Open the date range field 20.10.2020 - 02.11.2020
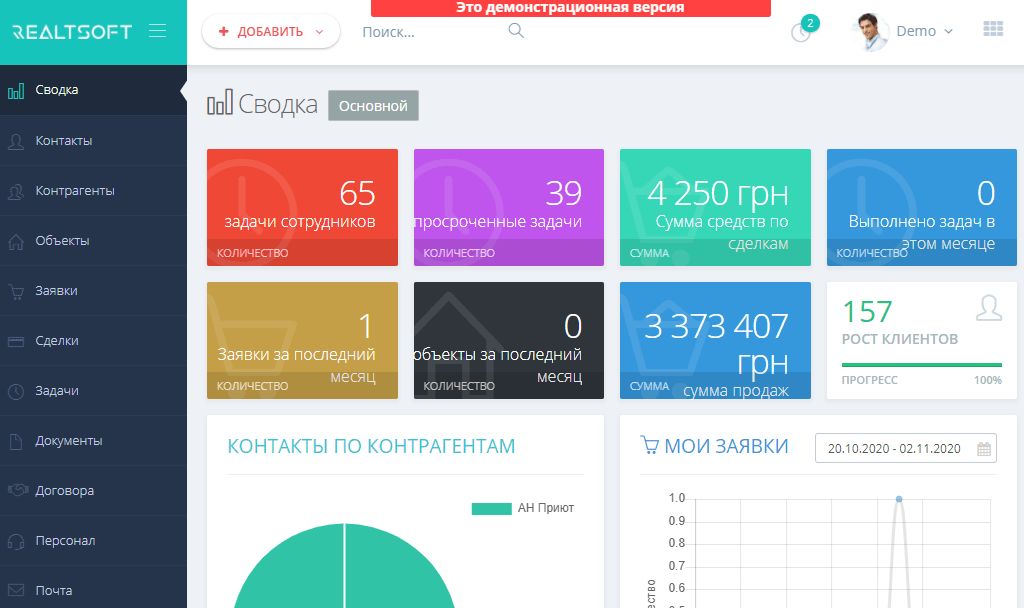The height and width of the screenshot is (608, 1024). click(x=905, y=448)
